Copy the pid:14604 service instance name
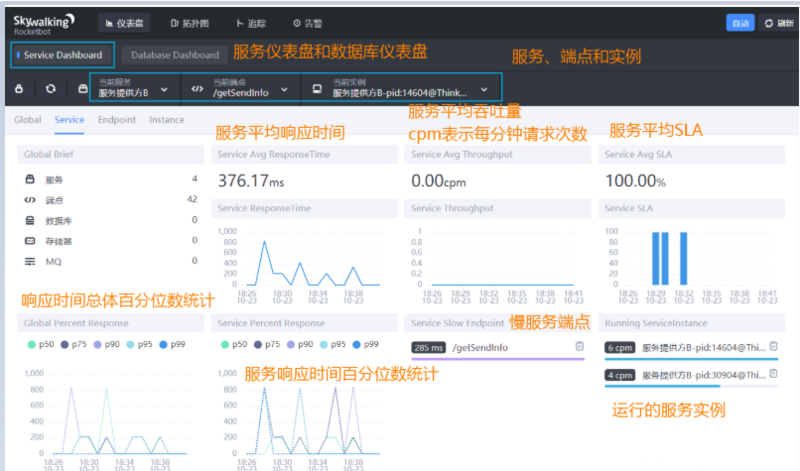 pos(772,347)
